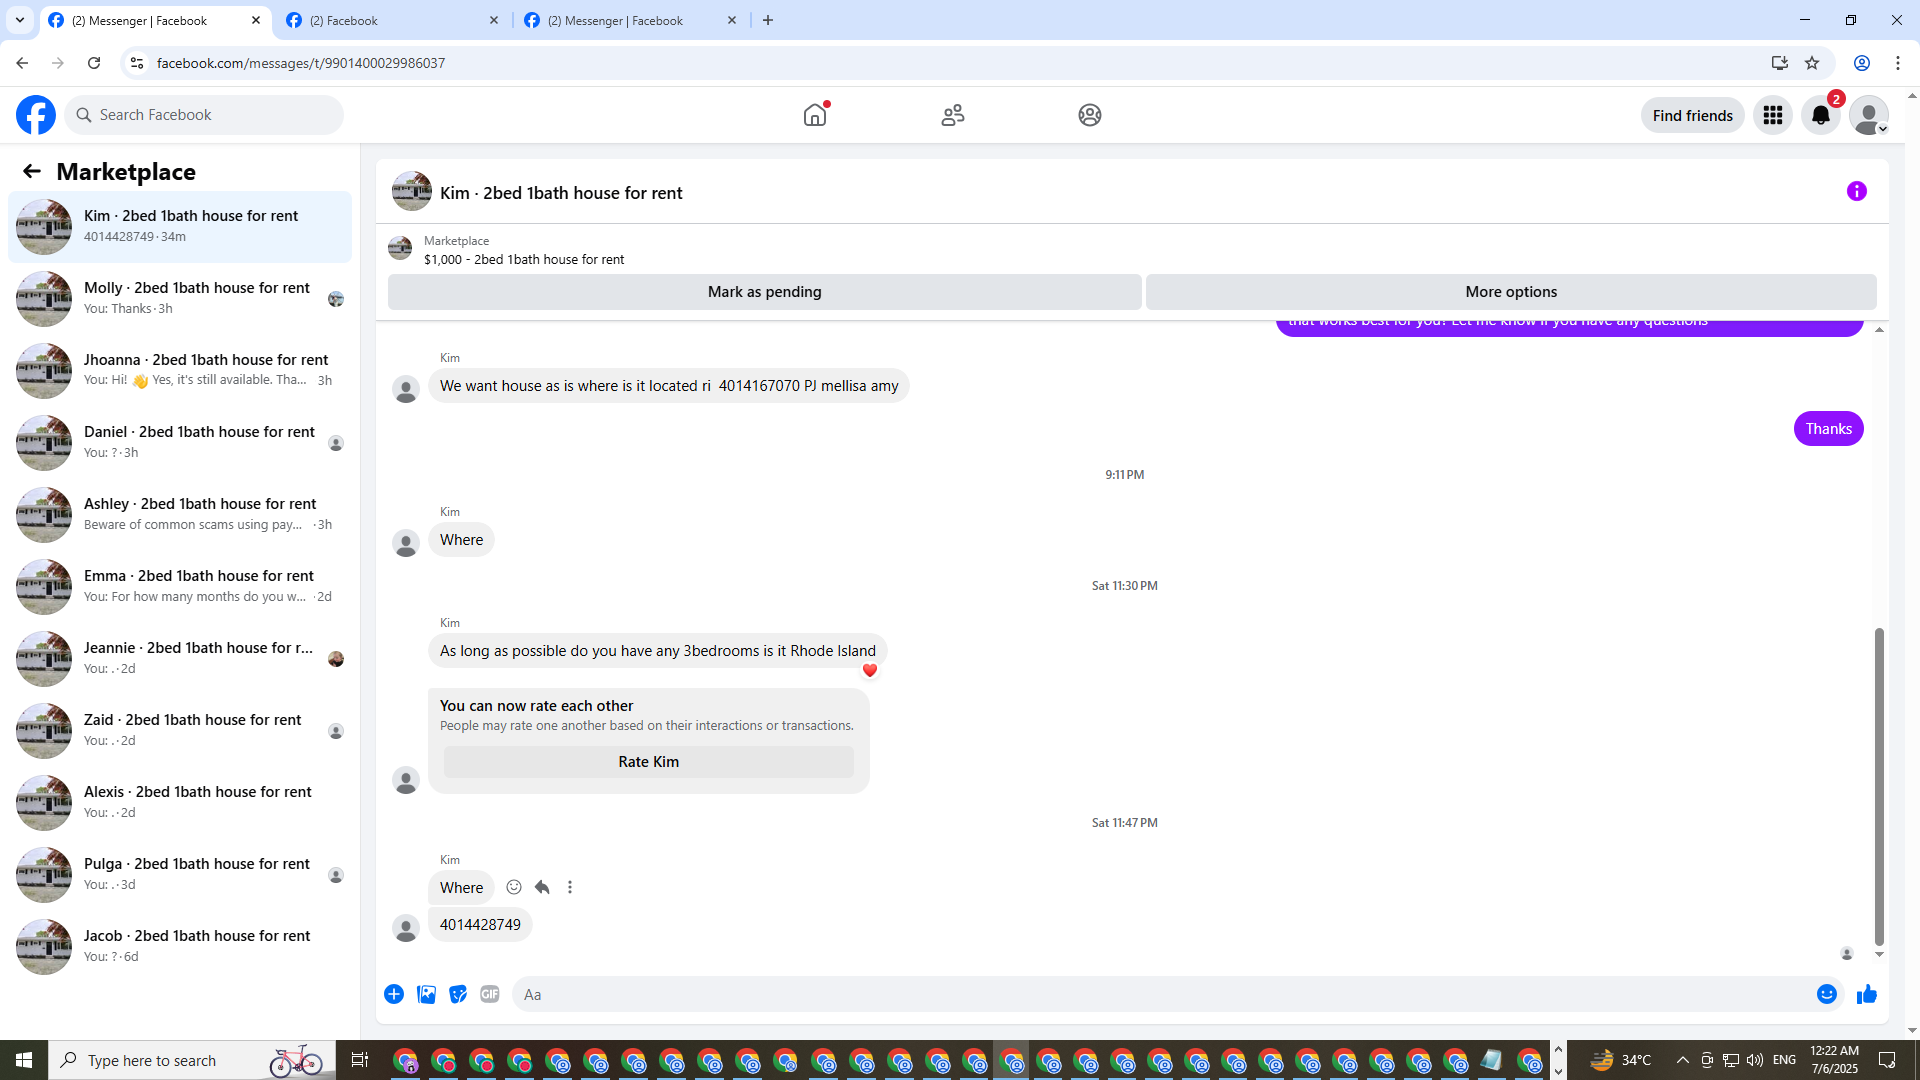Open notifications bell
The height and width of the screenshot is (1080, 1920).
(1820, 115)
